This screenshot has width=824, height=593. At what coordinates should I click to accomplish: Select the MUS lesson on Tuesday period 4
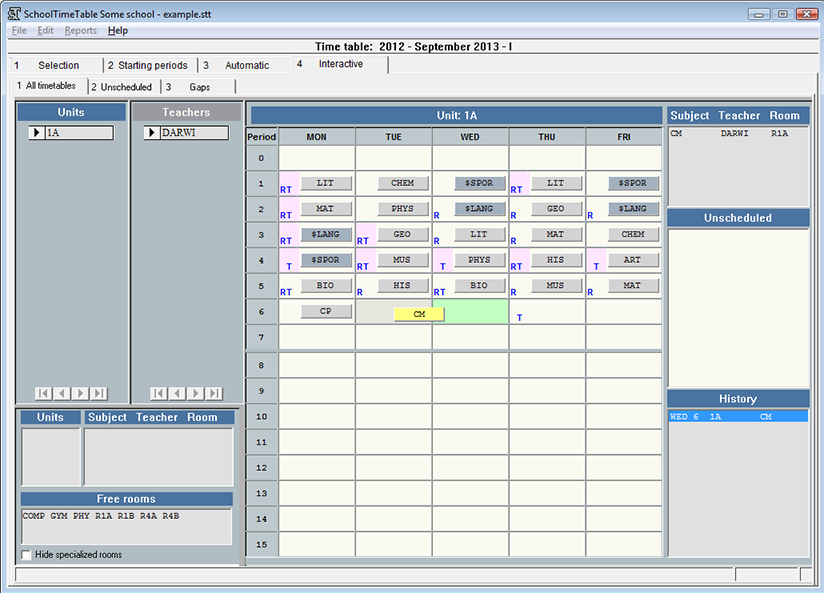[403, 260]
